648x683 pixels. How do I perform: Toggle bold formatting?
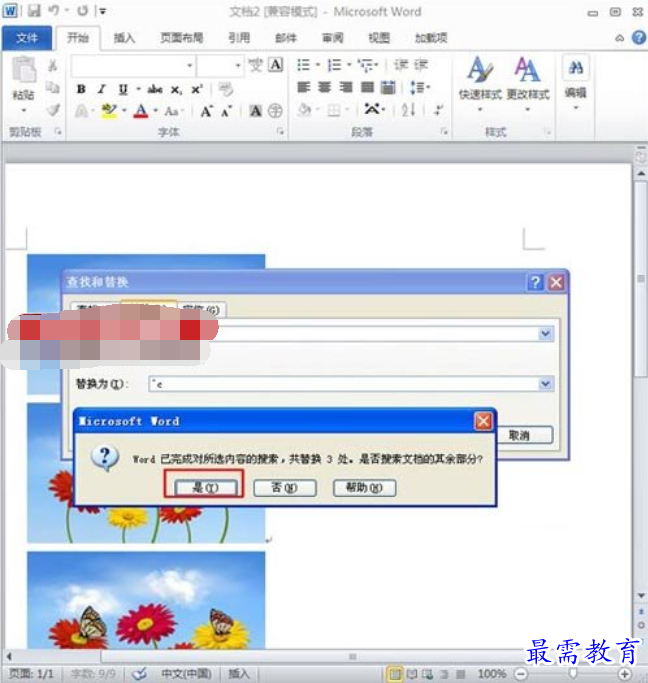coord(81,89)
